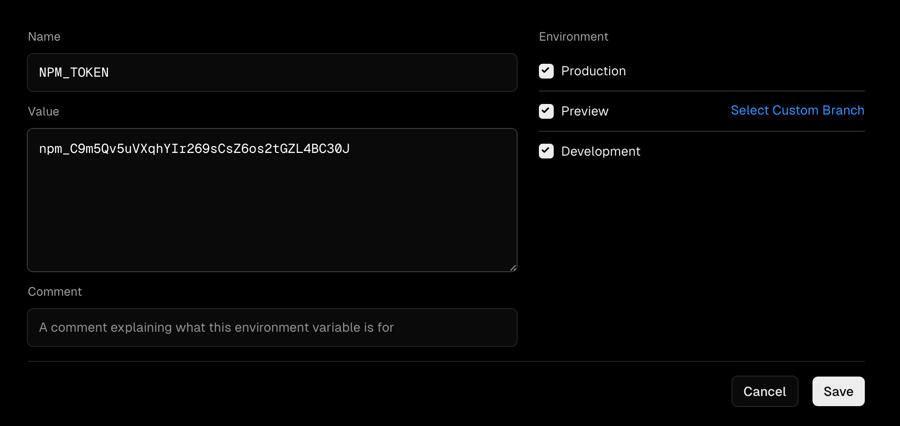Click the comment placeholder text
Viewport: 900px width, 426px height.
[216, 328]
